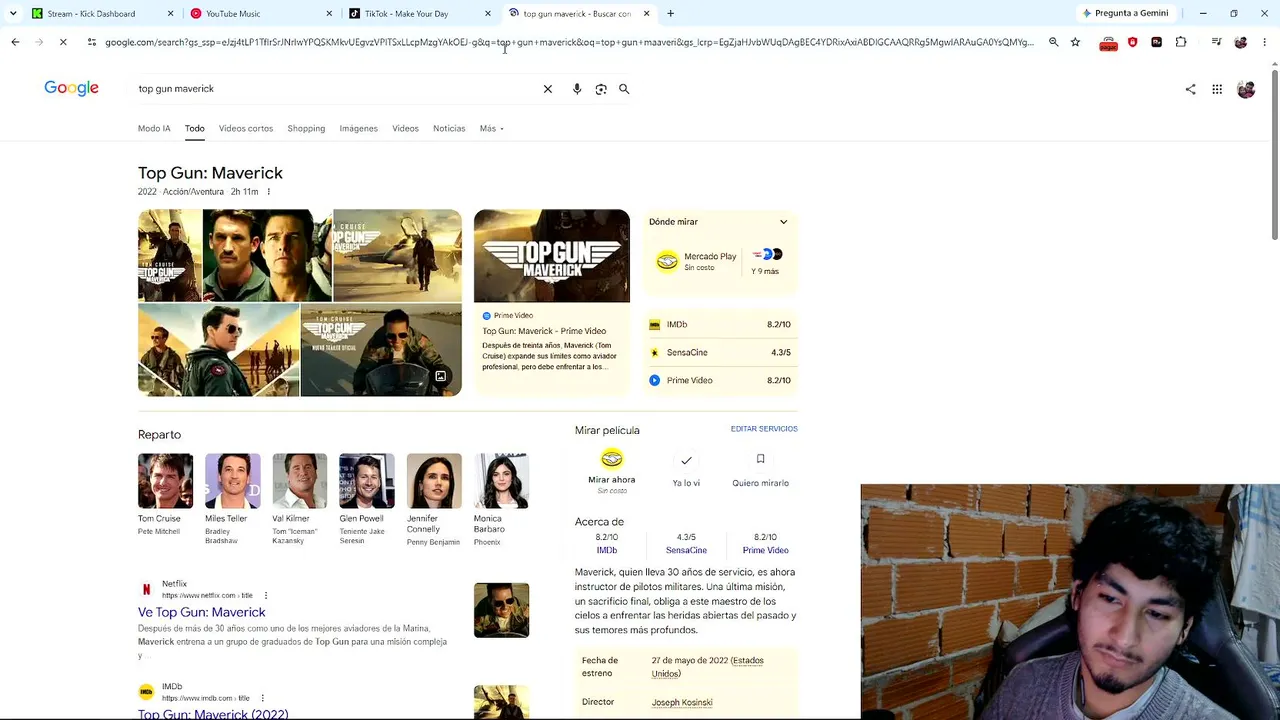Search by image with Google Lens

pyautogui.click(x=601, y=89)
